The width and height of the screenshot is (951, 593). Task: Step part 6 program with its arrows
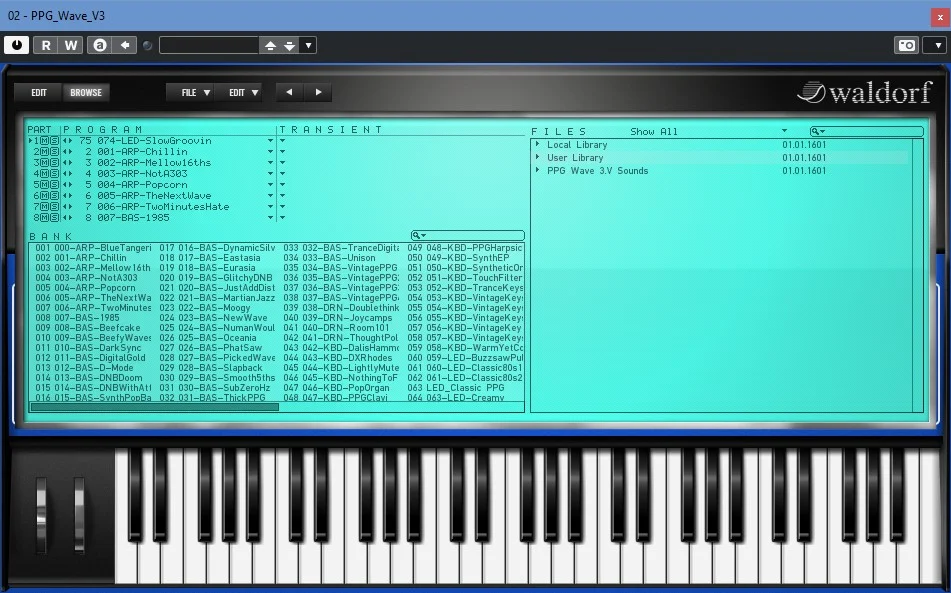(x=67, y=195)
